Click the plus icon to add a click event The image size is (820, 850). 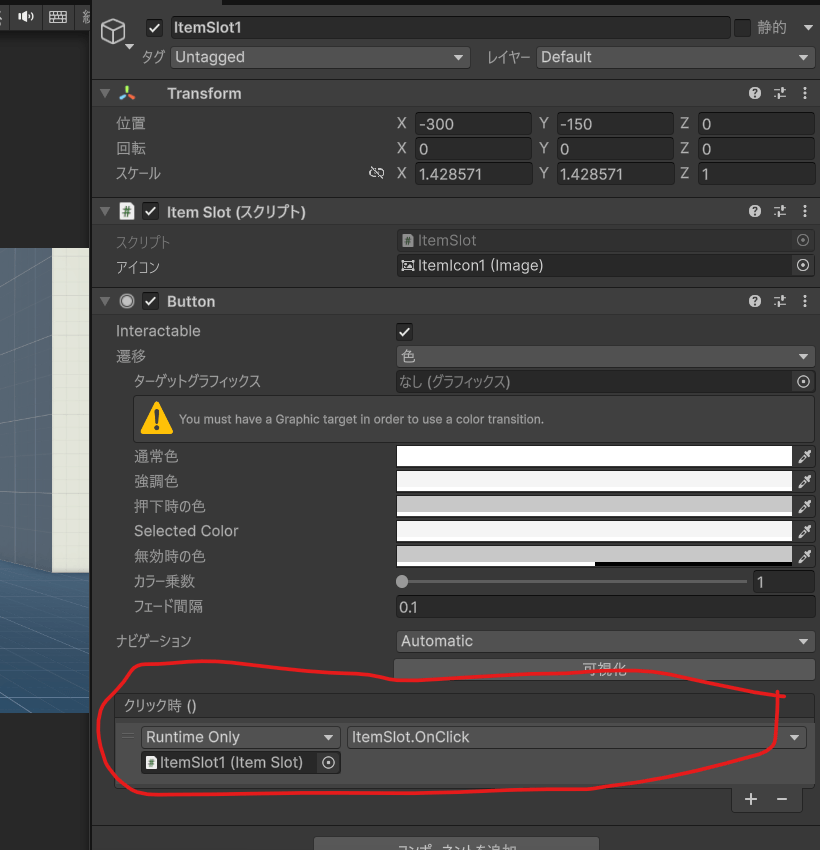pos(751,799)
